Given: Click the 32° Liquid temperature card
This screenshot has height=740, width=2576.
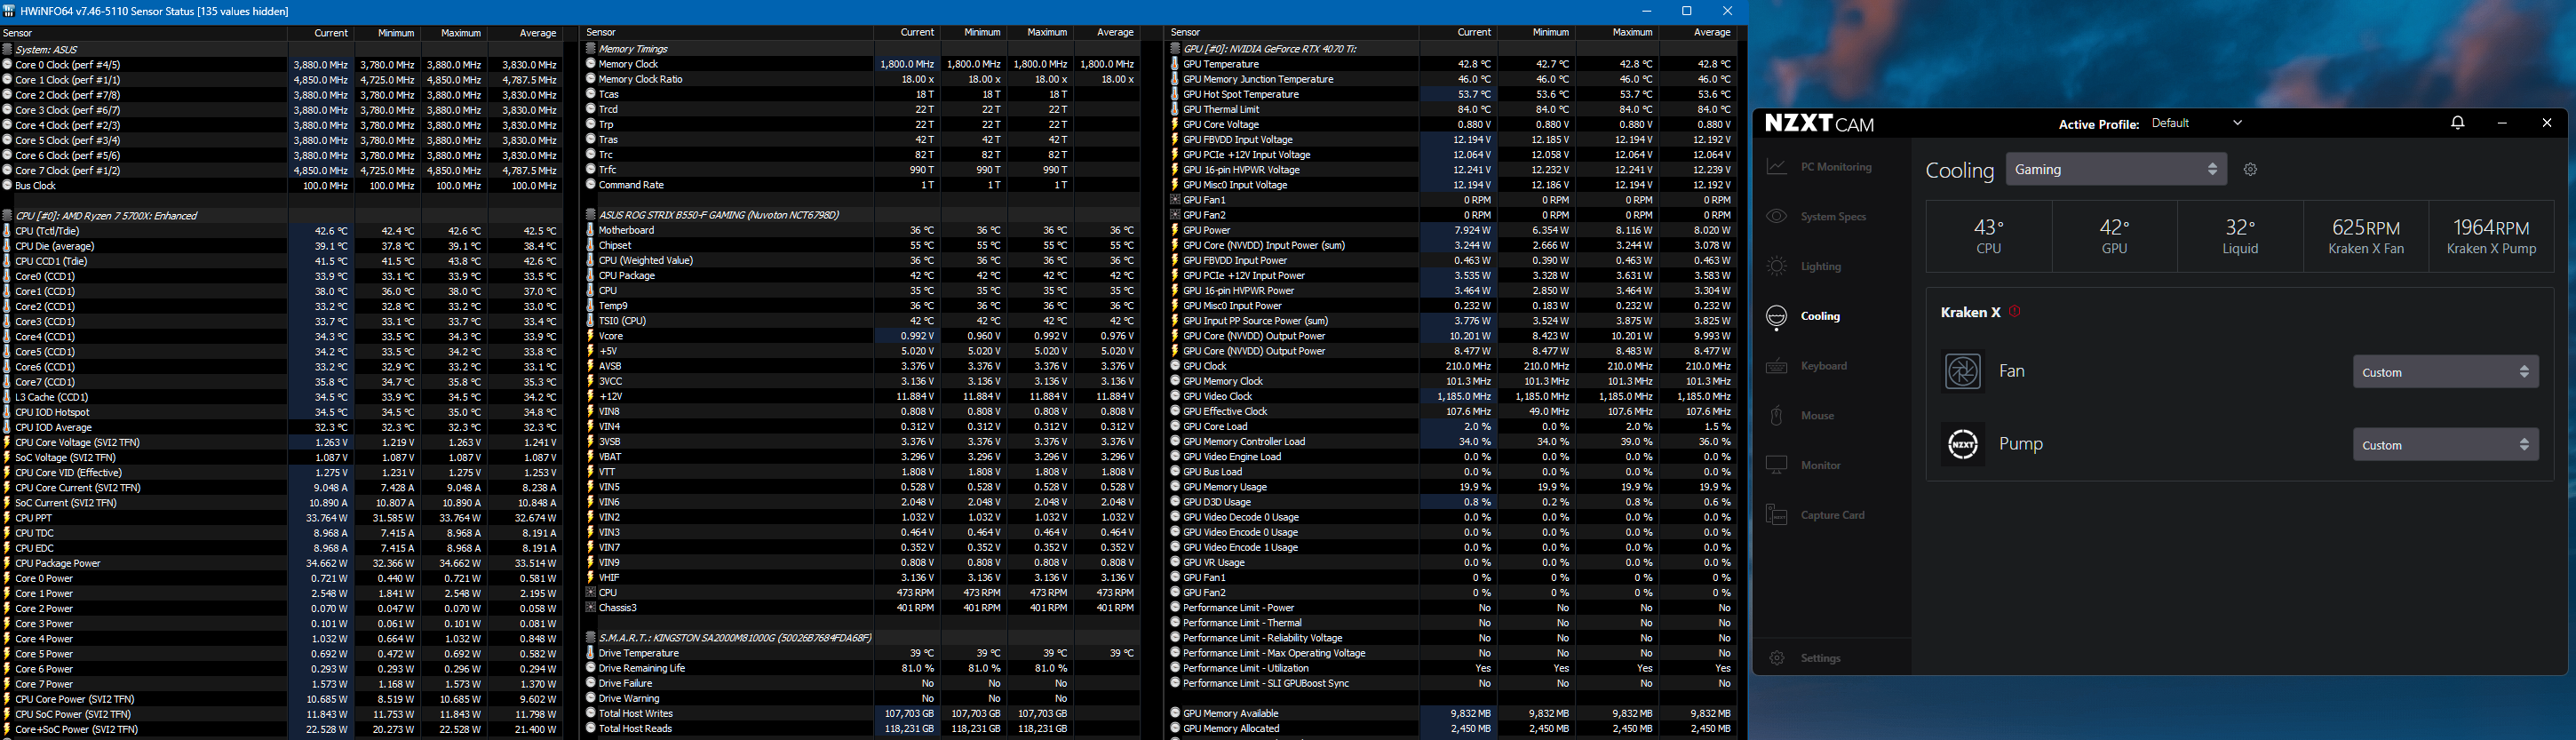Looking at the screenshot, I should [x=2240, y=237].
